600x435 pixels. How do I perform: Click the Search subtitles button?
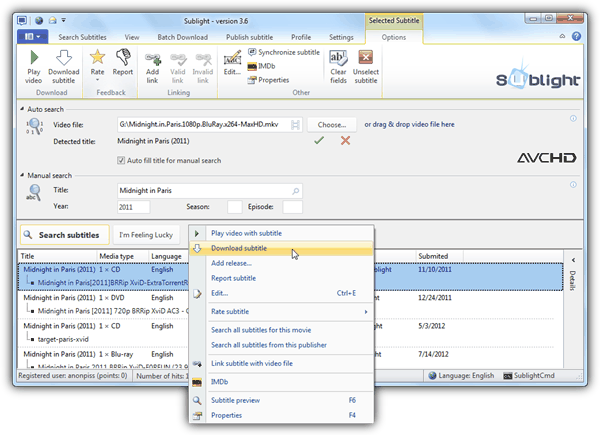pyautogui.click(x=65, y=235)
